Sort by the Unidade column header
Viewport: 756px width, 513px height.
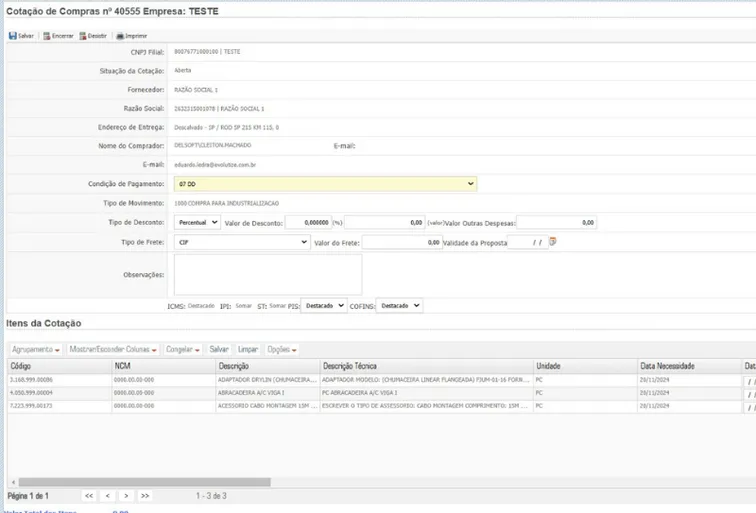(585, 366)
